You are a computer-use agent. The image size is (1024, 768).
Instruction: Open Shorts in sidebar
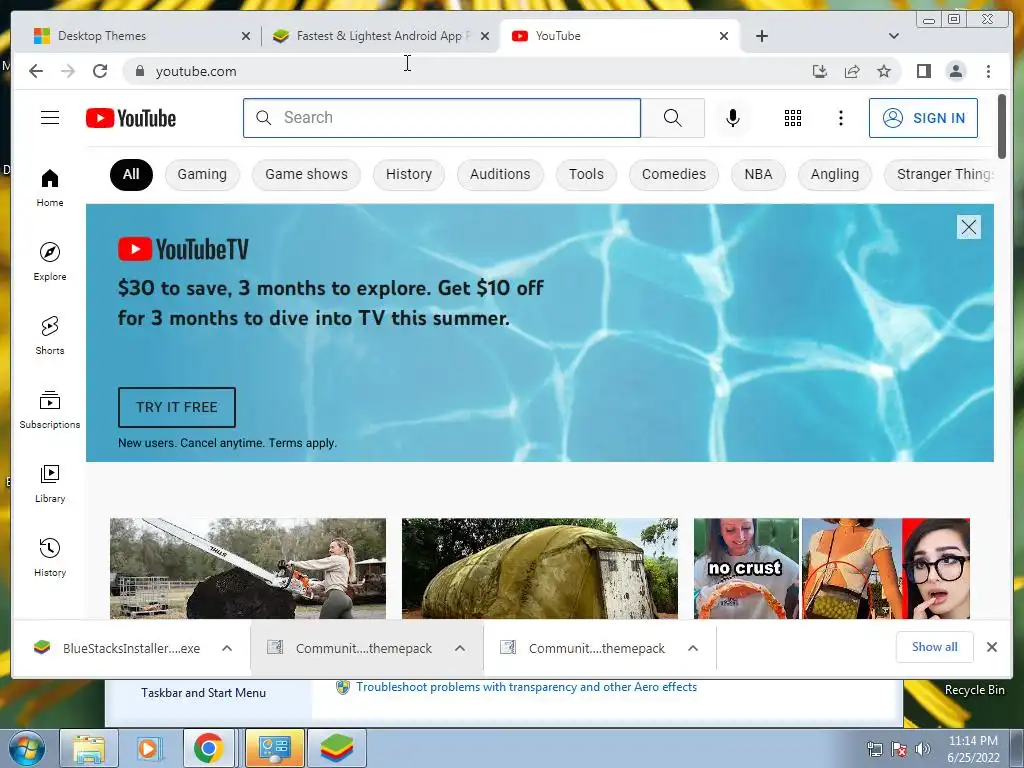[50, 335]
